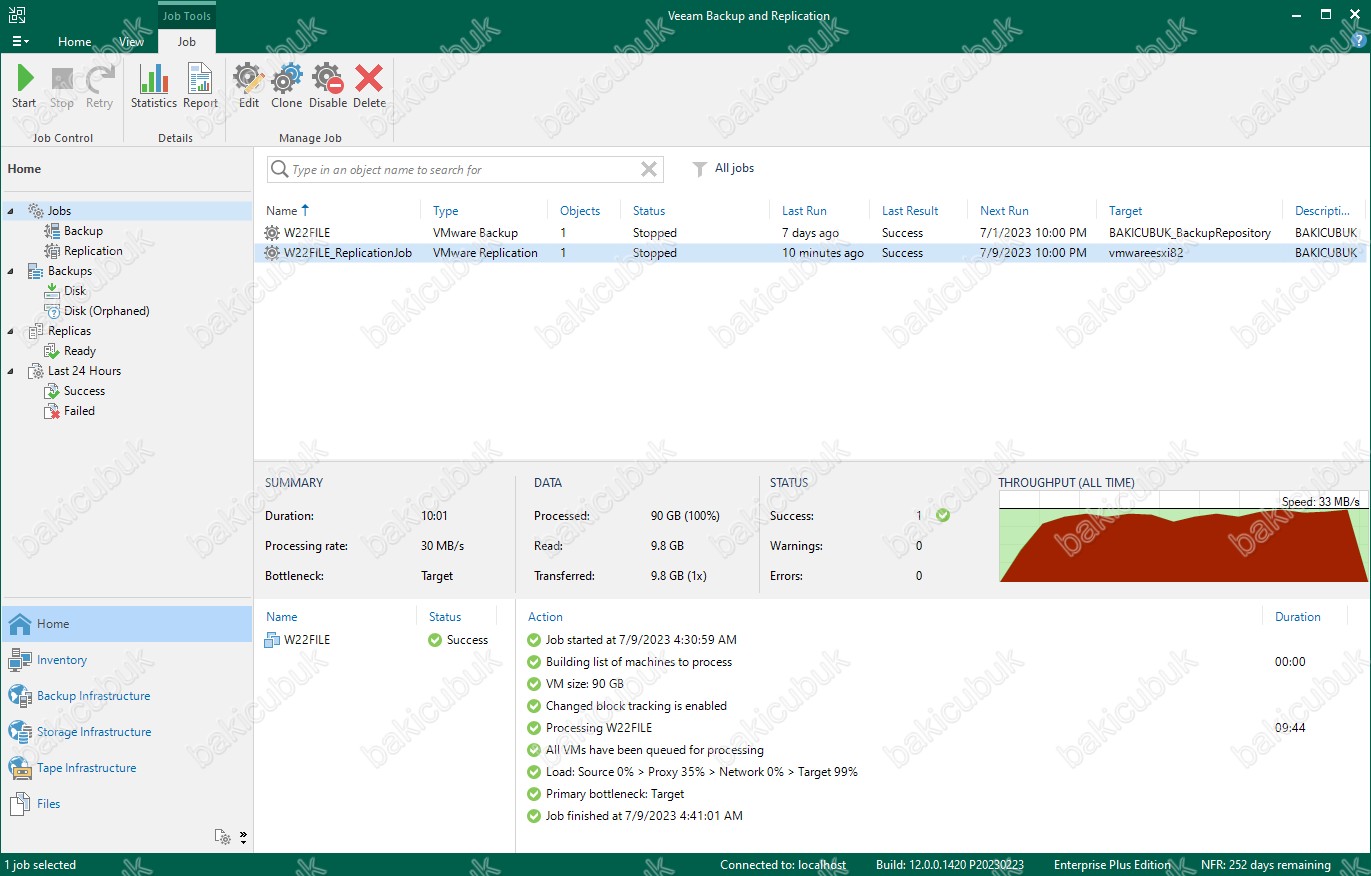1371x876 pixels.
Task: Open the job Report
Action: [x=200, y=86]
